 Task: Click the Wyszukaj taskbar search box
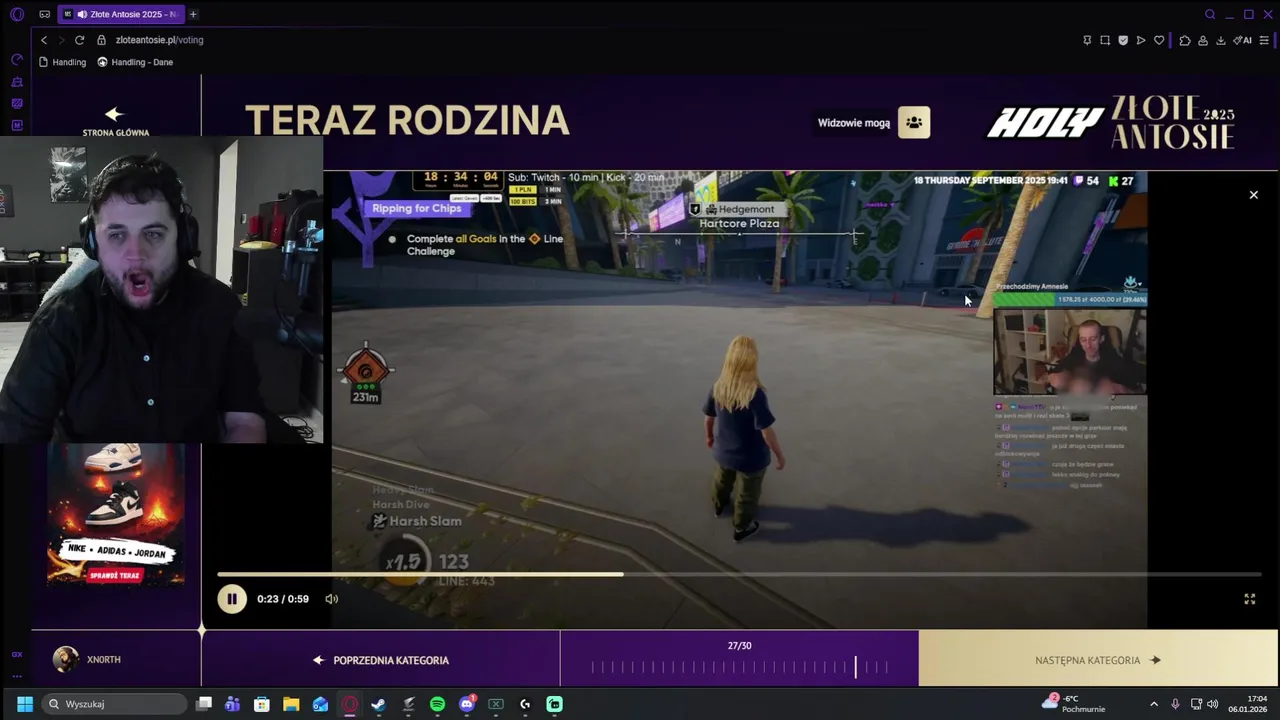[x=115, y=704]
